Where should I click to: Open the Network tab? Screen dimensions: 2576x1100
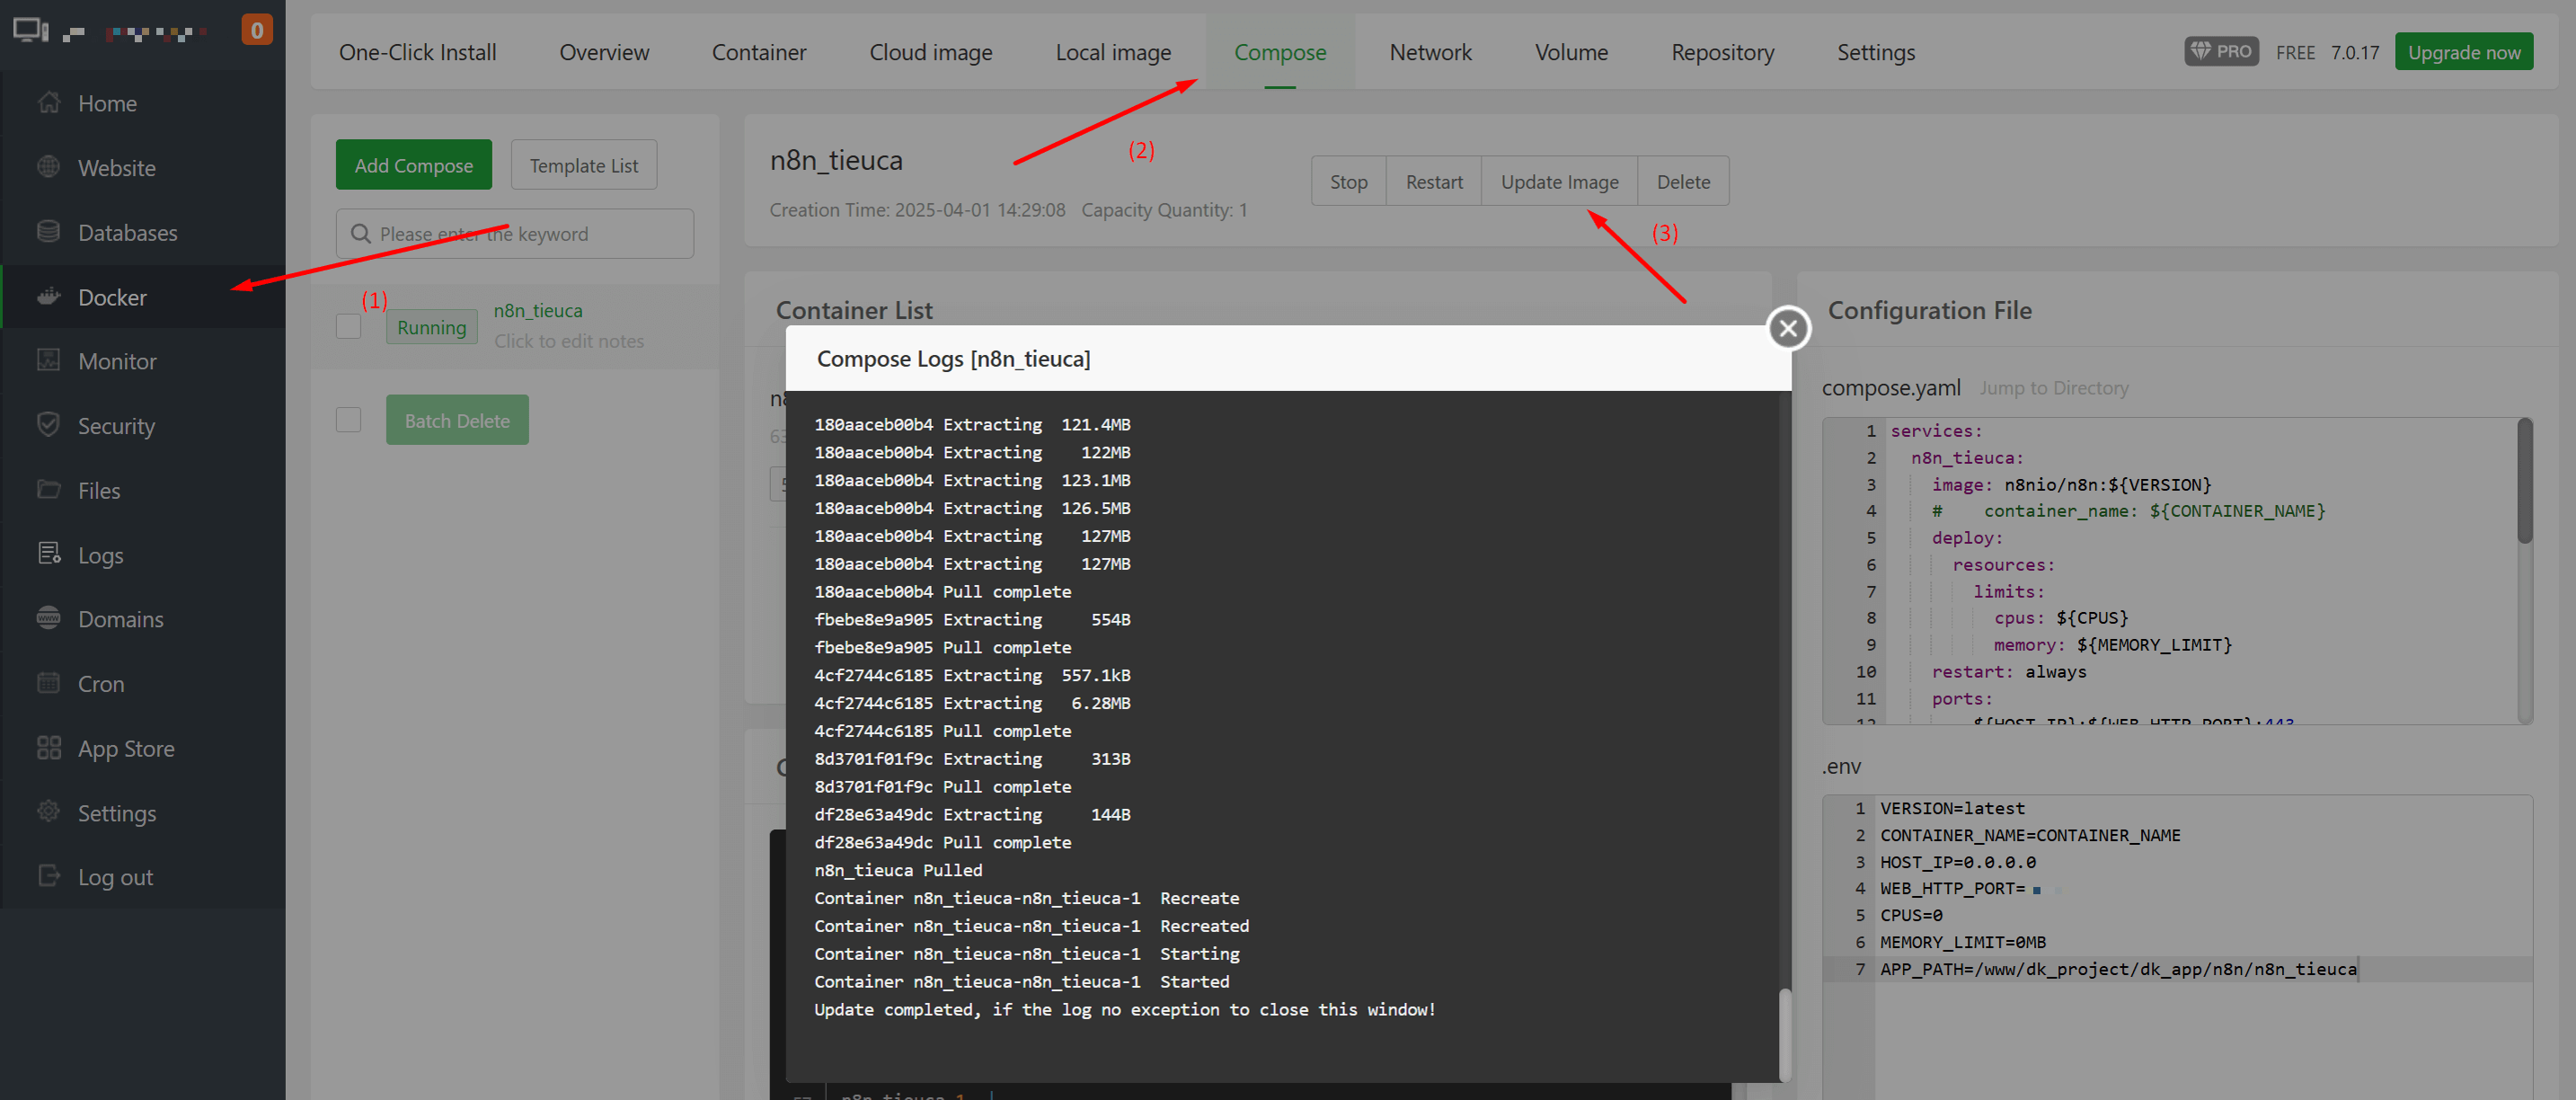1430,52
